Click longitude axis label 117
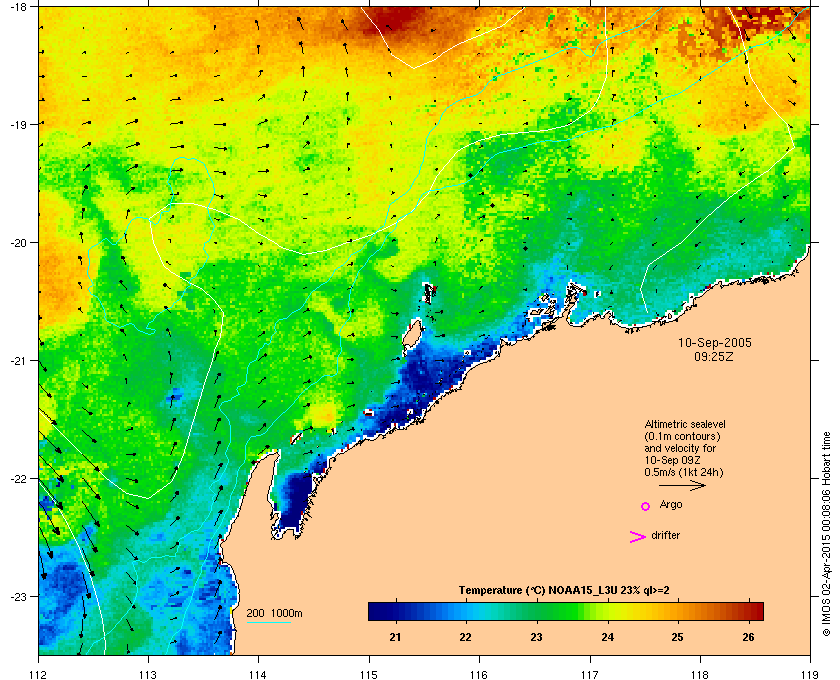This screenshot has width=840, height=680. coord(590,674)
